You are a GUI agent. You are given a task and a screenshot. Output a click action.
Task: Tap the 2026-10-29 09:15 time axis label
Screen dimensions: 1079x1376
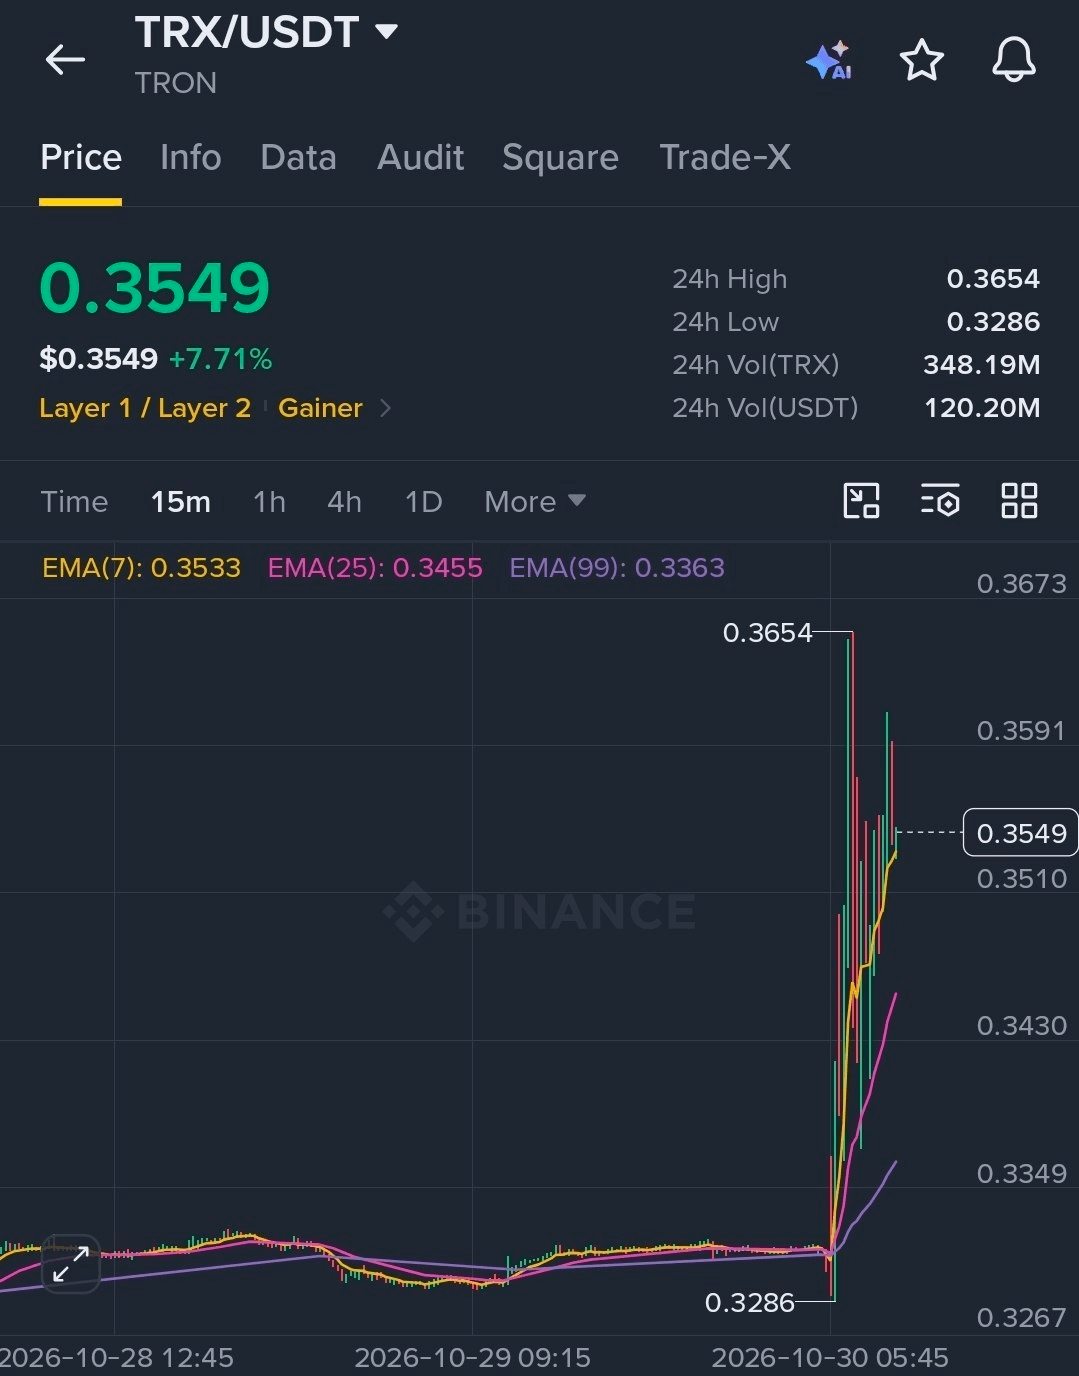coord(472,1357)
